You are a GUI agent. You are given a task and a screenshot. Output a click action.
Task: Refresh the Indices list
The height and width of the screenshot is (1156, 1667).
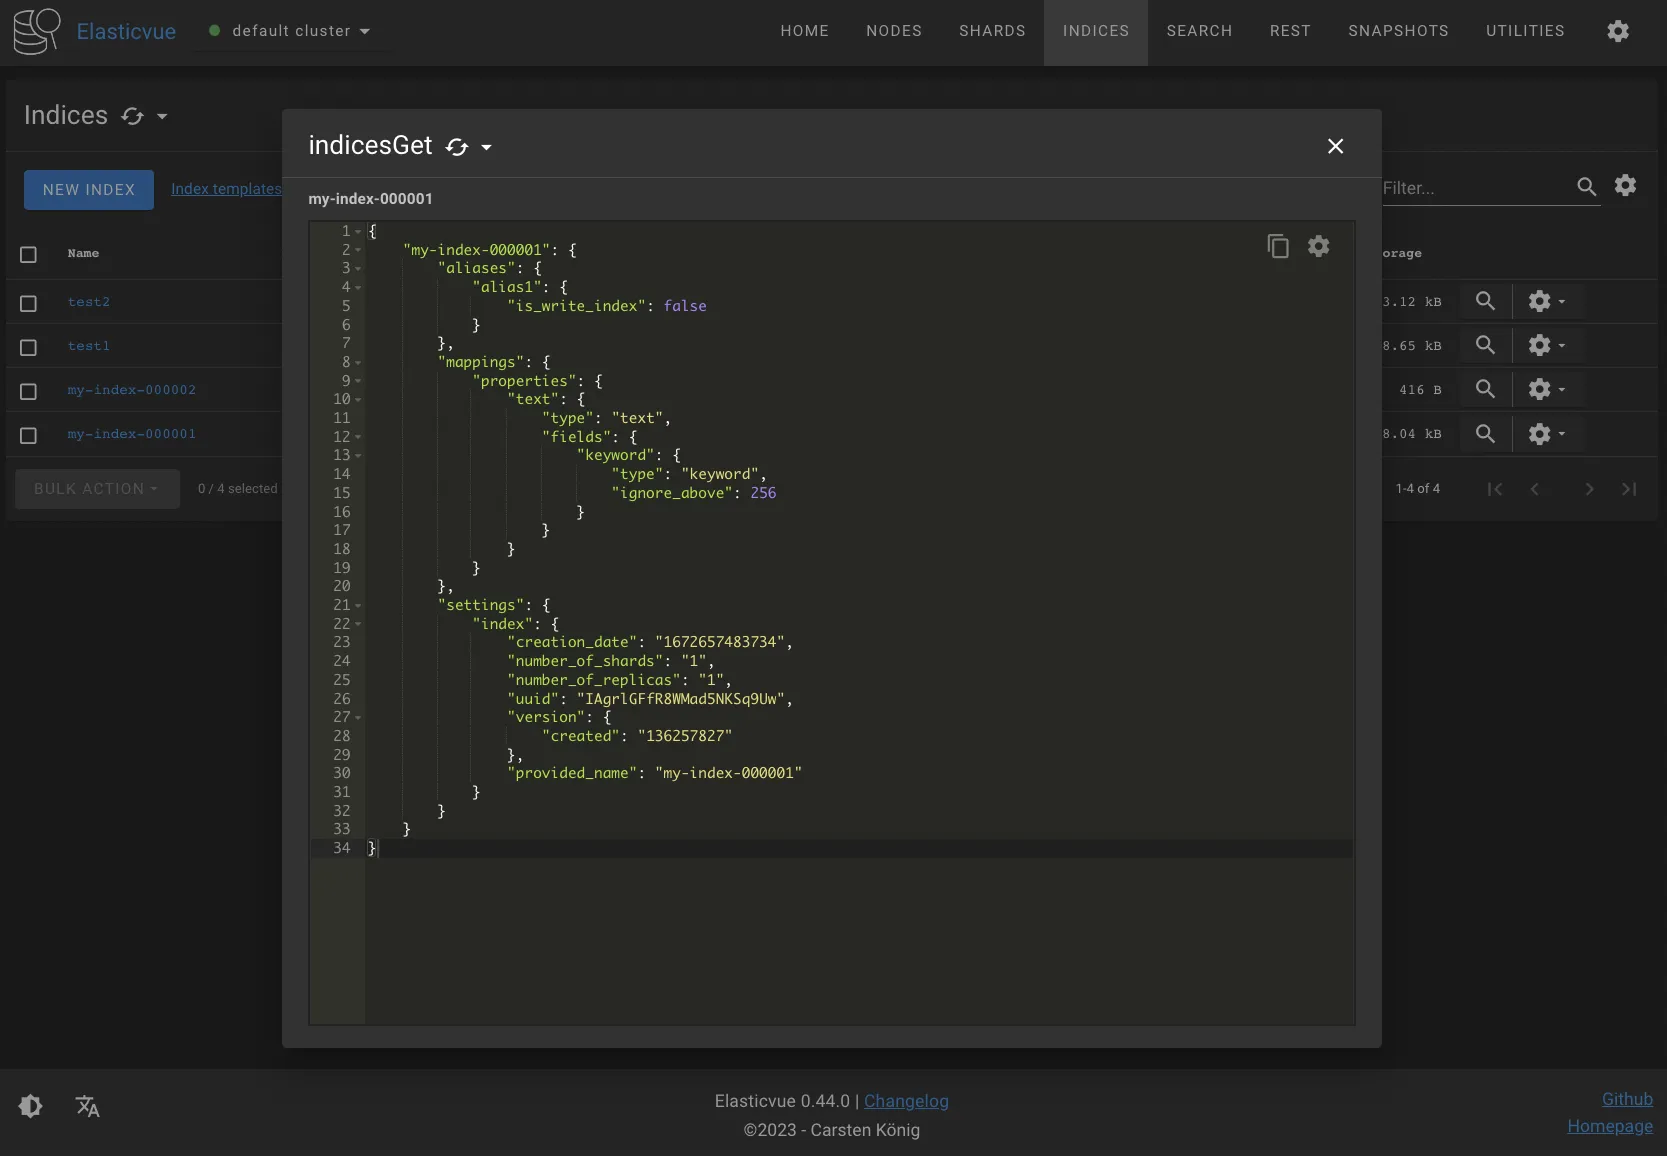(x=132, y=116)
